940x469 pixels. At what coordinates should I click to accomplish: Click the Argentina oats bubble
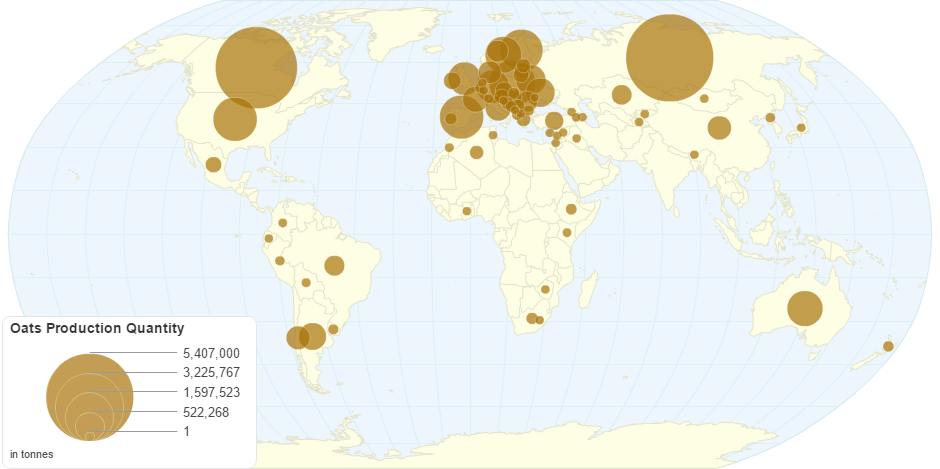pyautogui.click(x=312, y=336)
